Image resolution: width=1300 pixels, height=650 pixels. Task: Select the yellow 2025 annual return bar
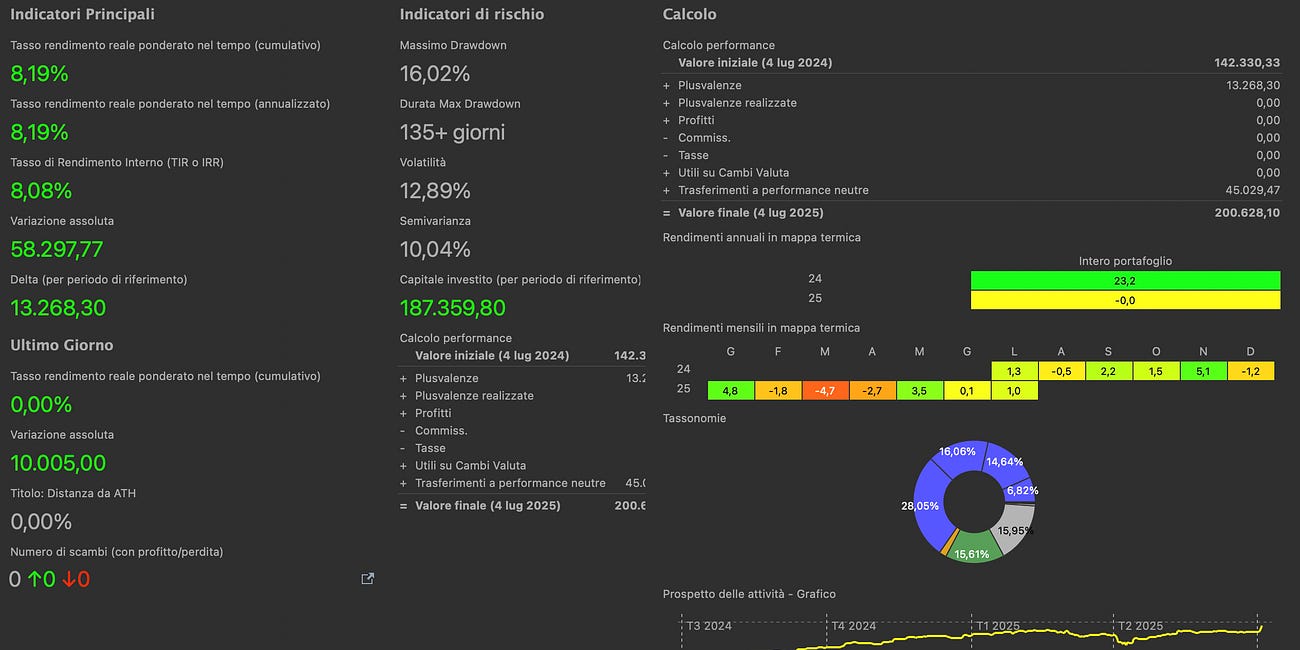(x=1122, y=300)
